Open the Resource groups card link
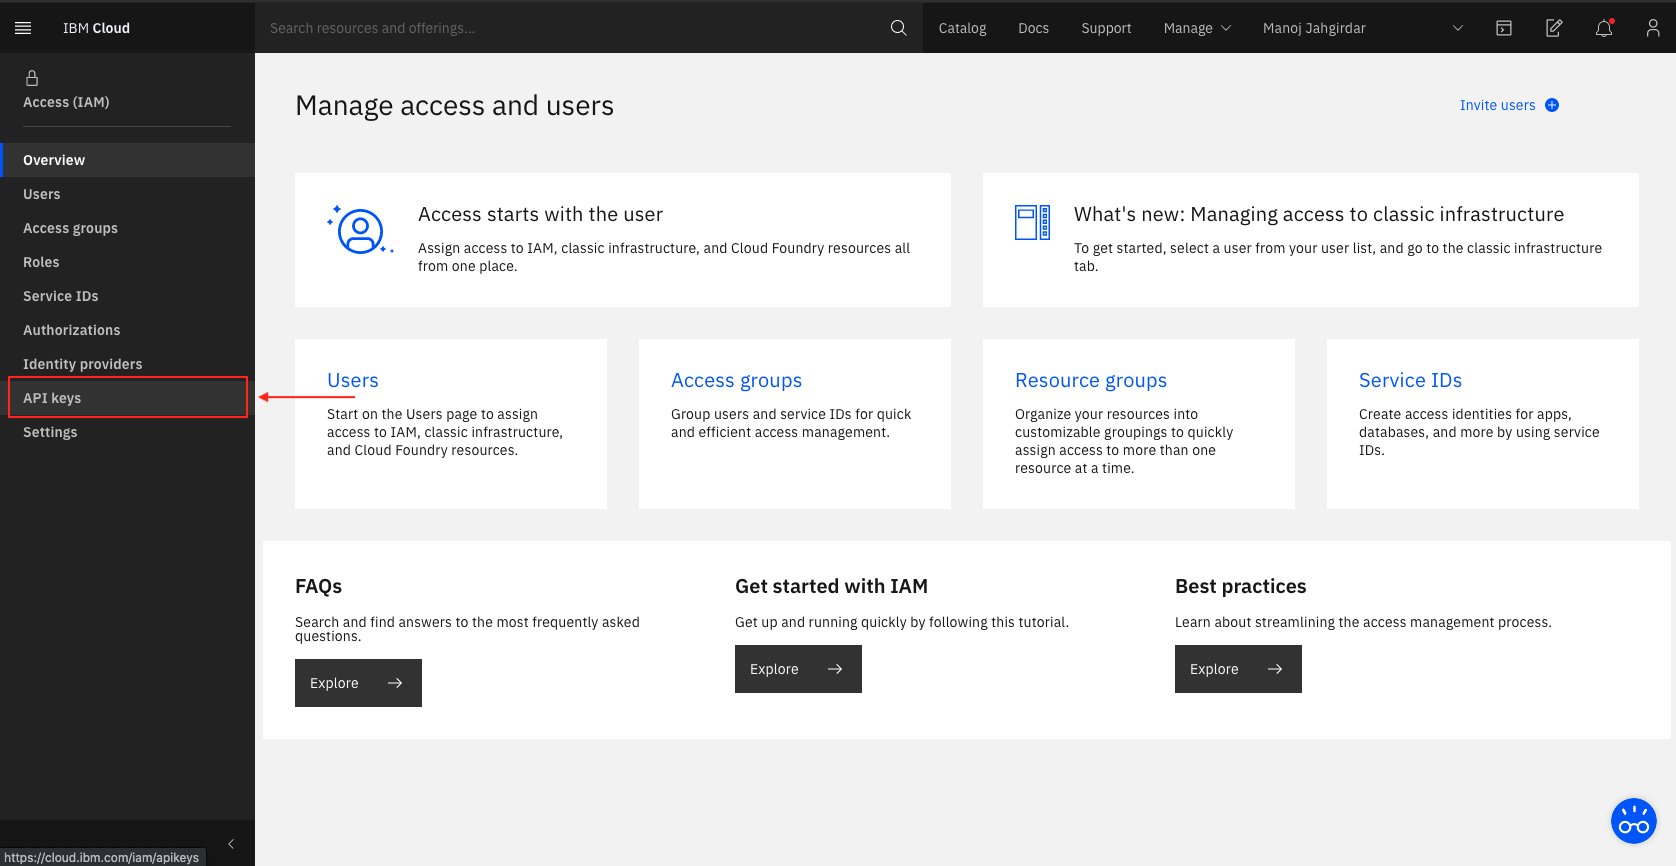The width and height of the screenshot is (1676, 866). [x=1091, y=381]
